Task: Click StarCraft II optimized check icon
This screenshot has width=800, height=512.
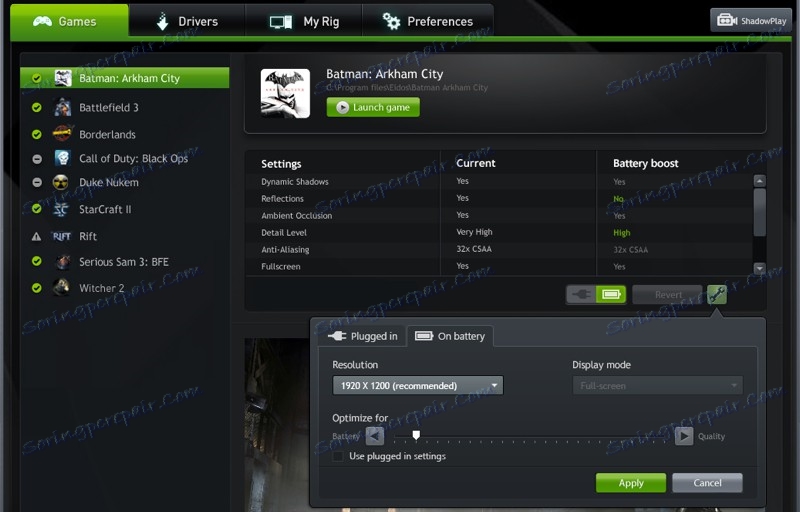Action: click(37, 209)
